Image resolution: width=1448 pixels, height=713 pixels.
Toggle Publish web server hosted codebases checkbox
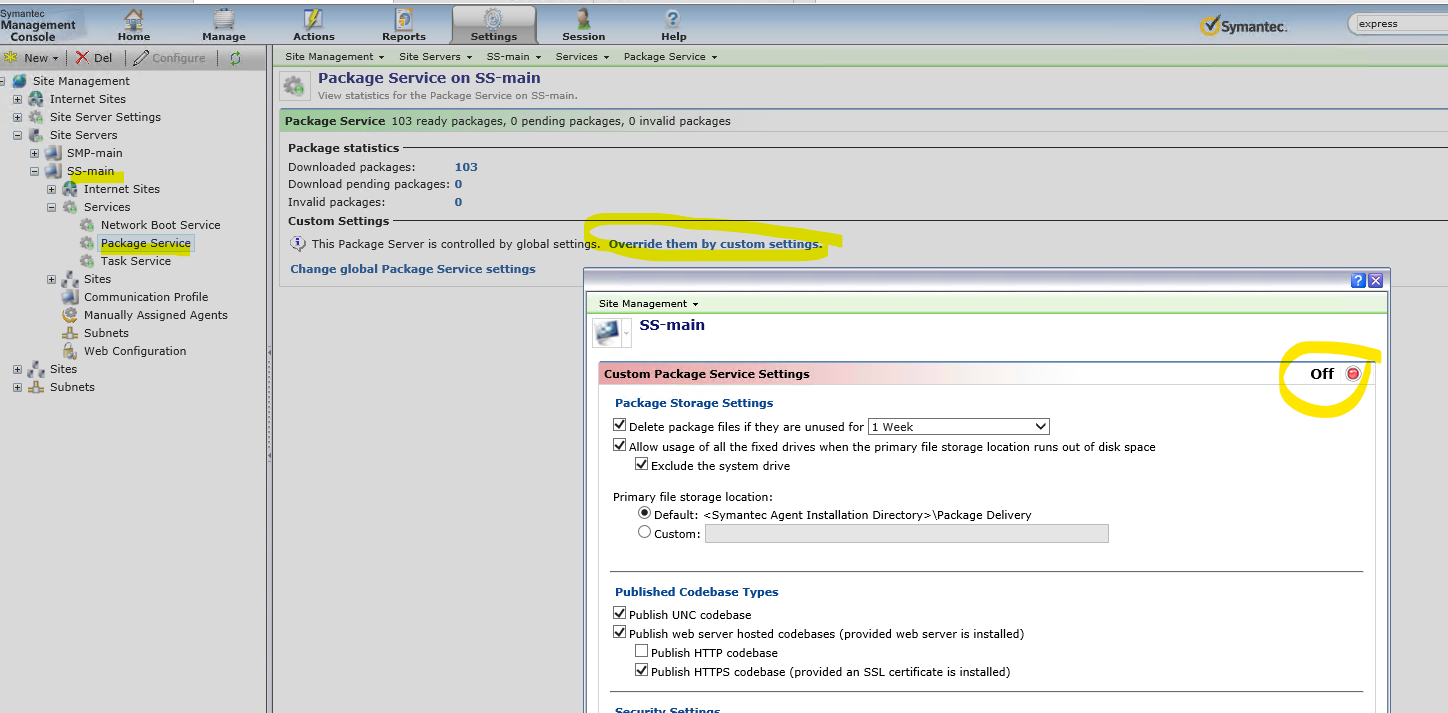[620, 632]
